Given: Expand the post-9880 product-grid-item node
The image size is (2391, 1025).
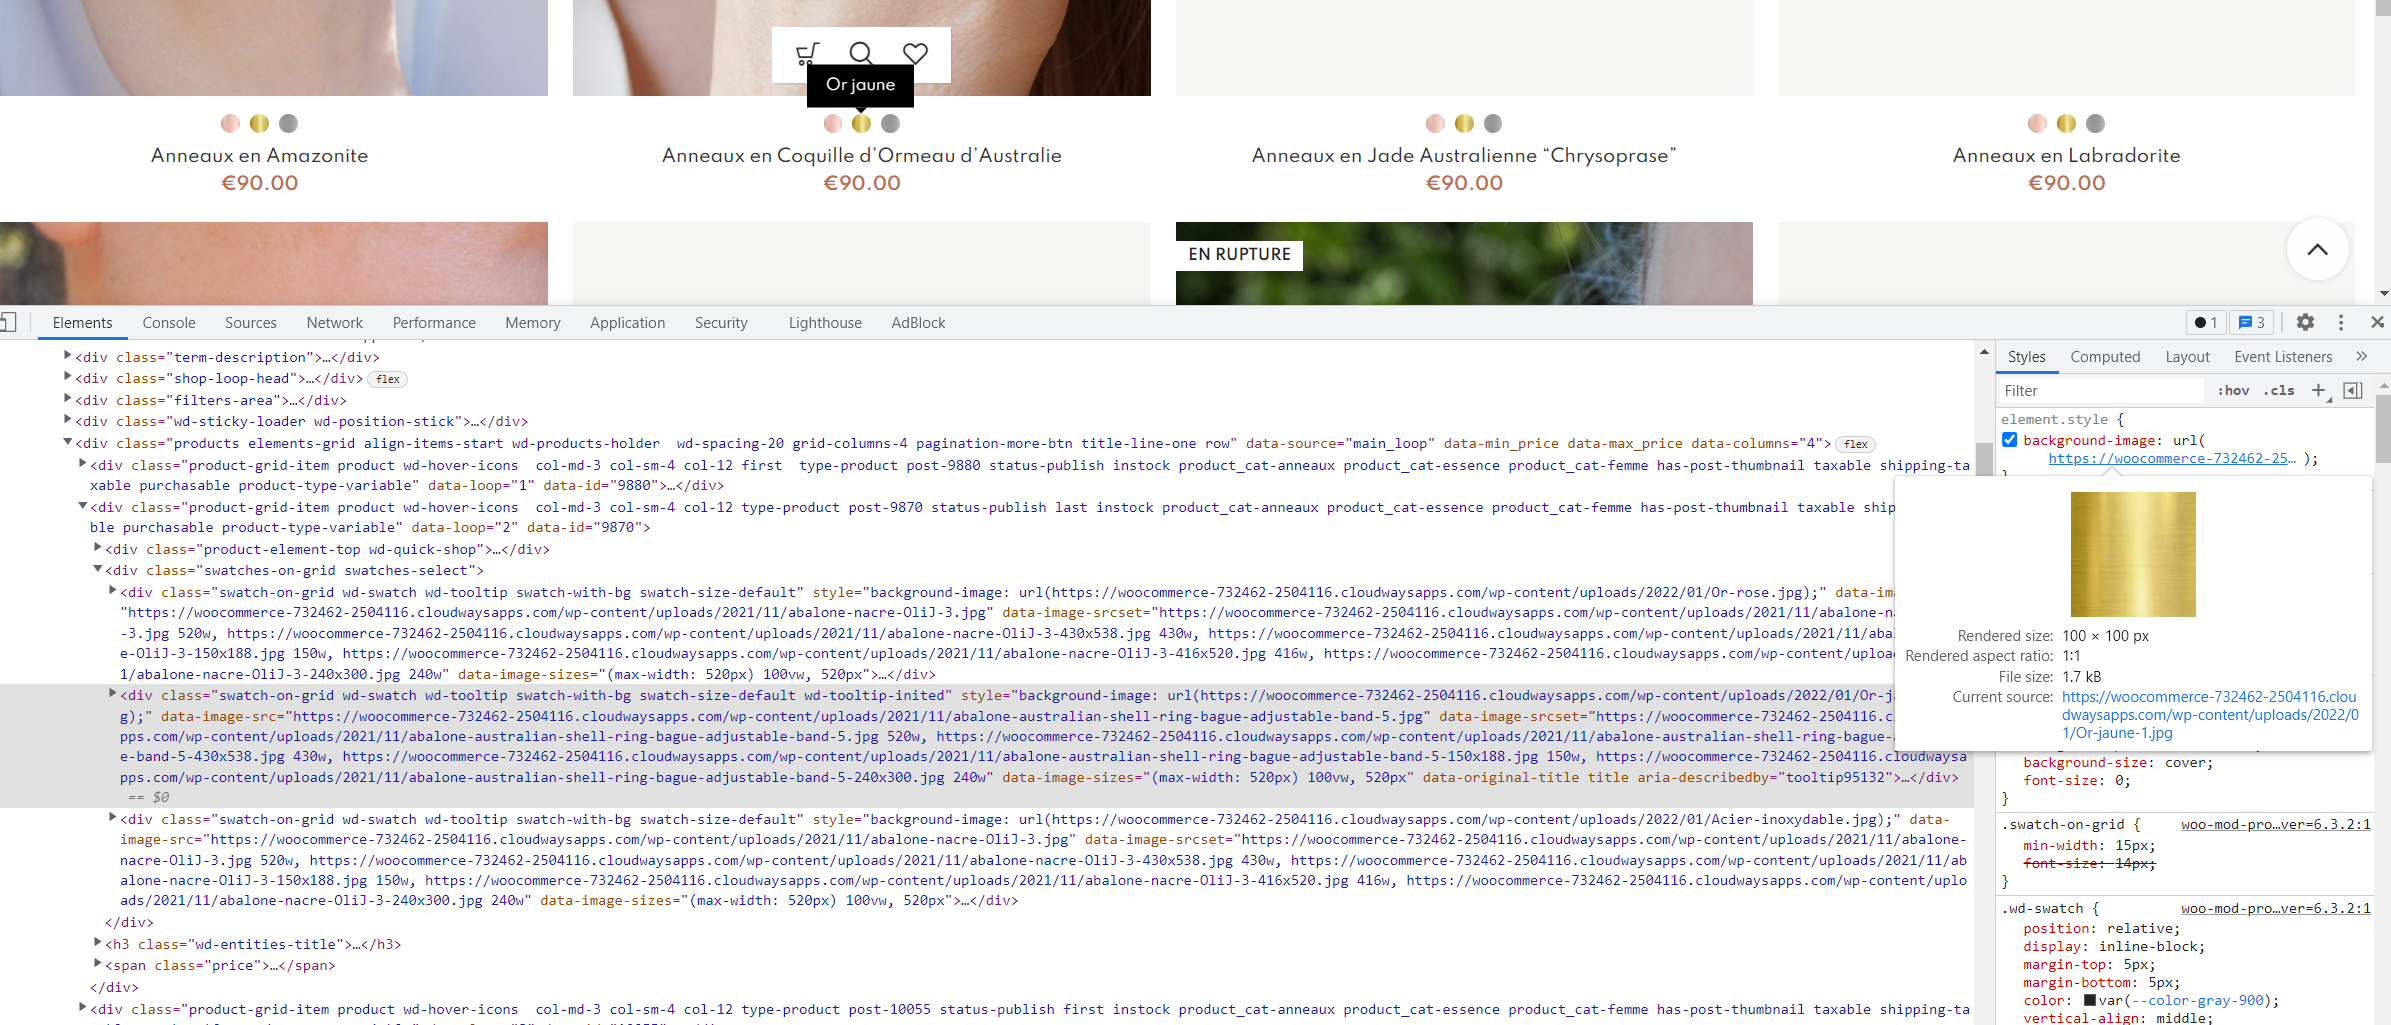Looking at the screenshot, I should [x=83, y=464].
